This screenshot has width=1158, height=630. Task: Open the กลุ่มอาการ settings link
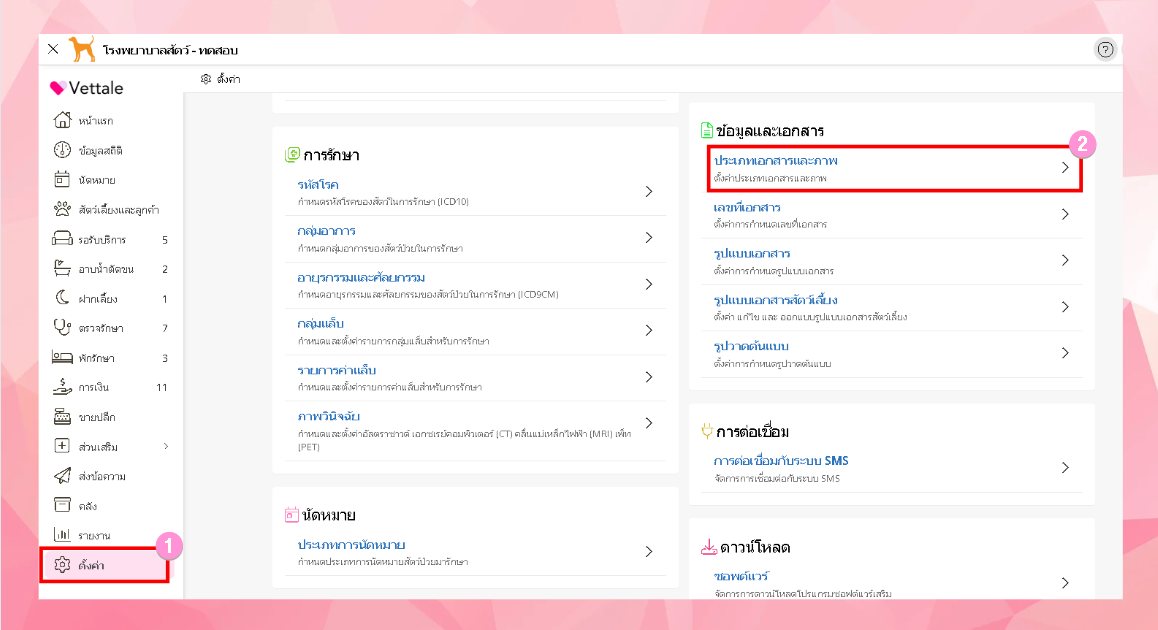coord(327,231)
